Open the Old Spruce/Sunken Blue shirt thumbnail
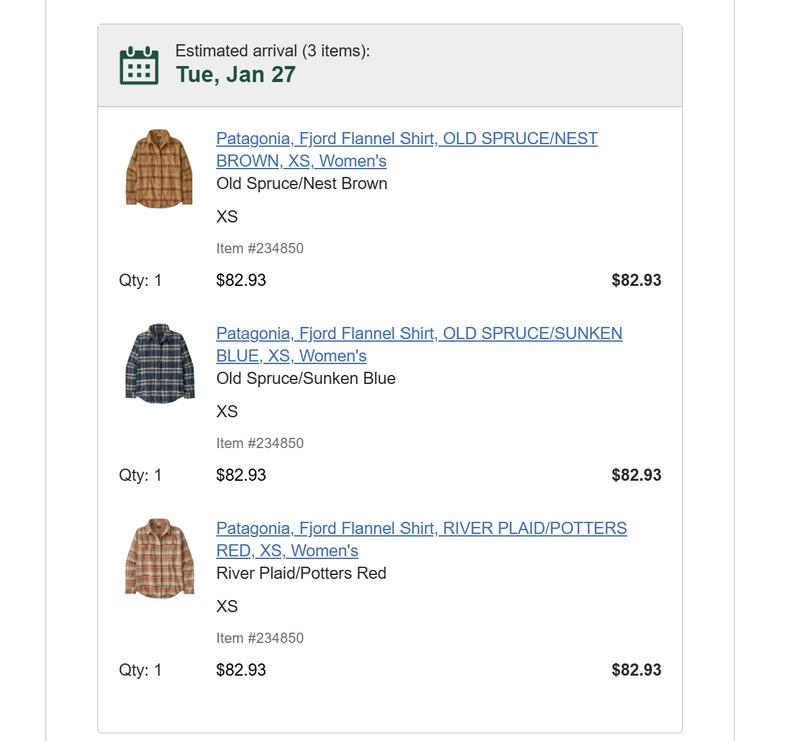This screenshot has width=800, height=741. point(158,361)
